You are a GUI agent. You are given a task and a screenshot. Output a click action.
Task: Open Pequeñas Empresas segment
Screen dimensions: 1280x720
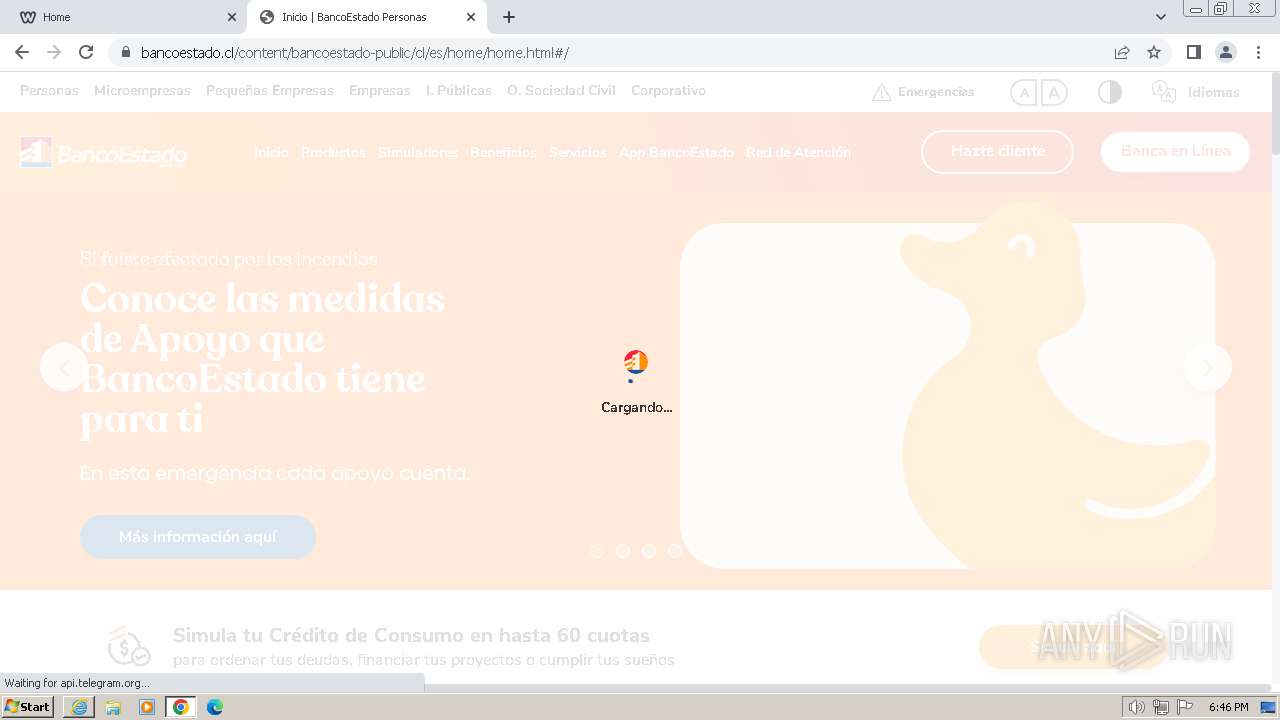[270, 90]
